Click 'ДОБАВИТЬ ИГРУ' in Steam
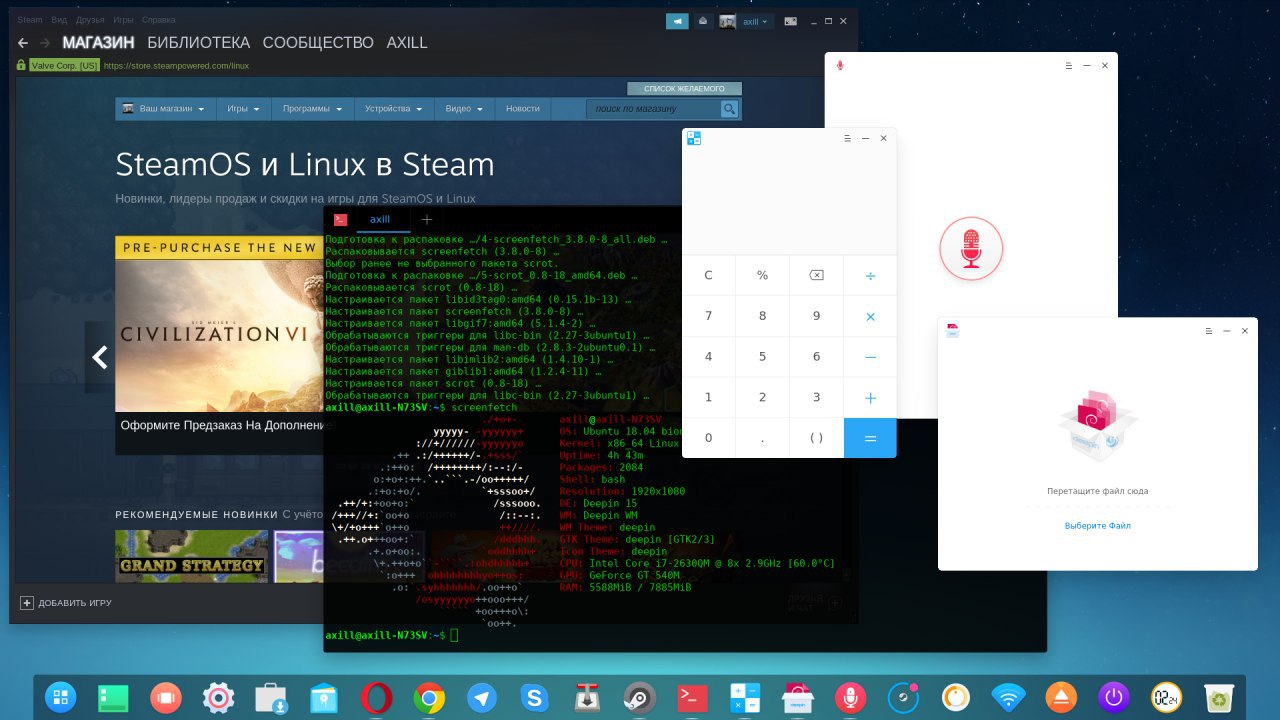 tap(66, 603)
